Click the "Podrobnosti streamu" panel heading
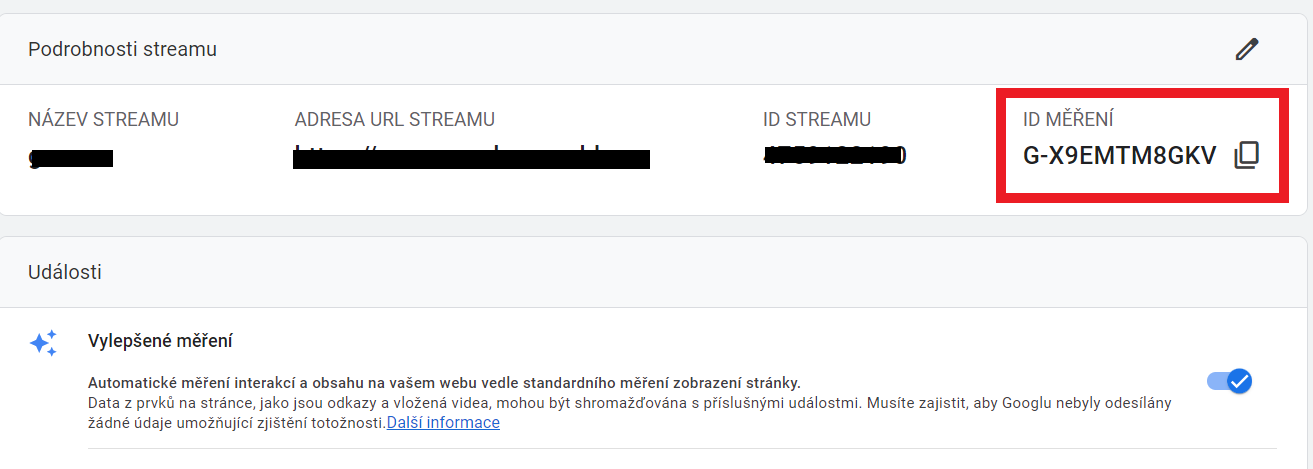 (122, 49)
